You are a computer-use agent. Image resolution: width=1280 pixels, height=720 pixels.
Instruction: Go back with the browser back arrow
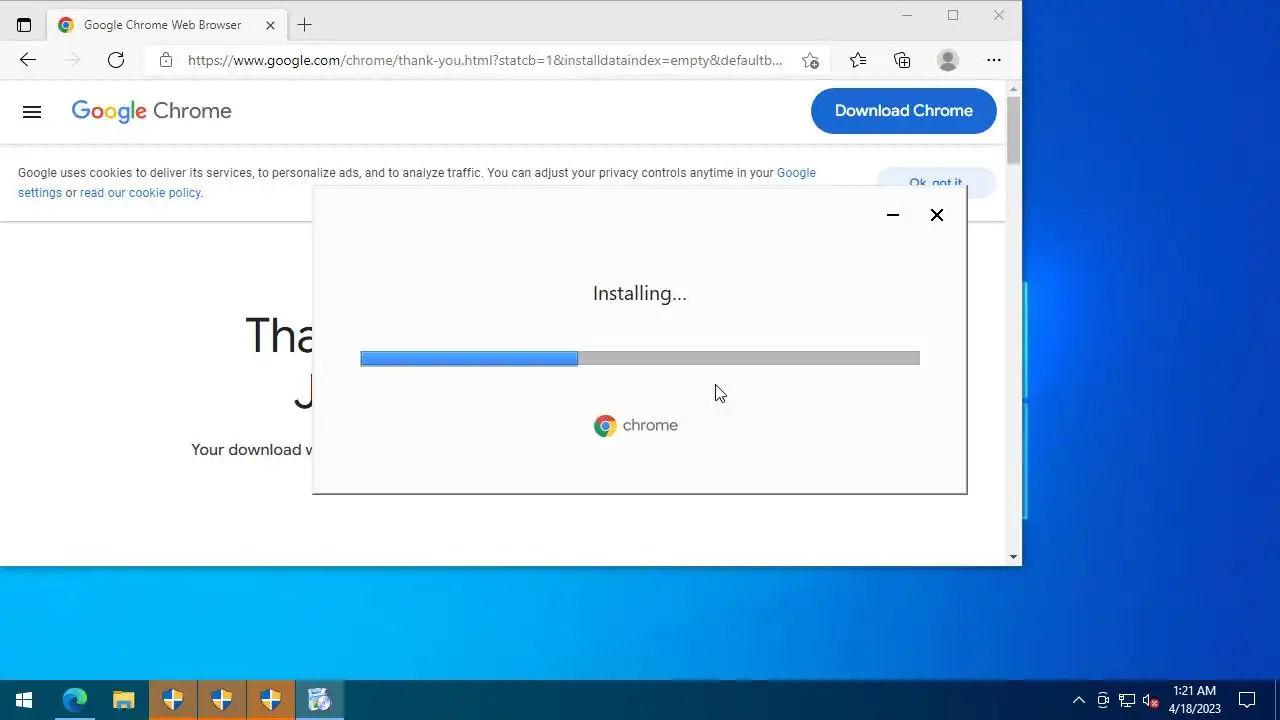pyautogui.click(x=28, y=60)
